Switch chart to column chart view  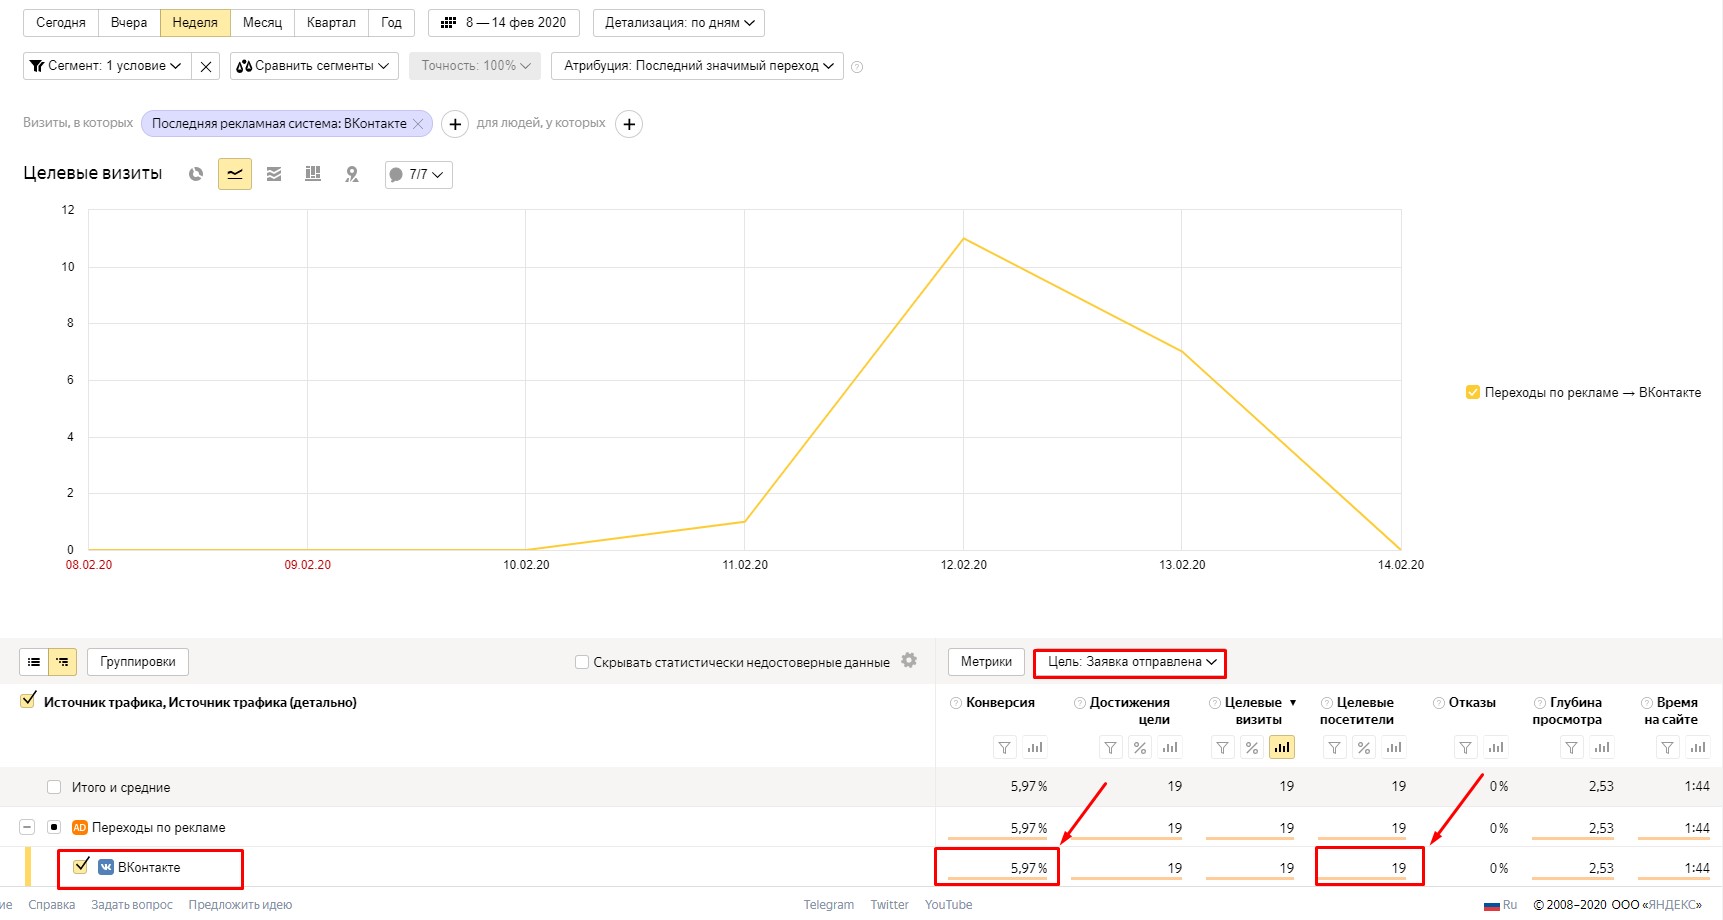[313, 174]
